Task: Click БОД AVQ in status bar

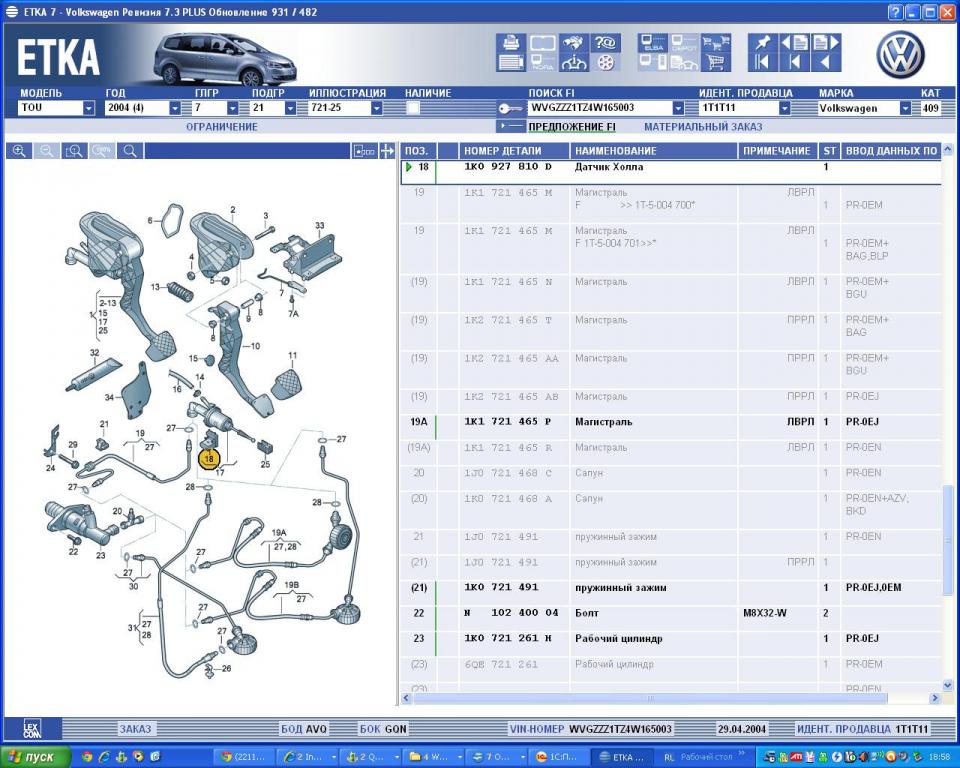Action: click(x=304, y=729)
